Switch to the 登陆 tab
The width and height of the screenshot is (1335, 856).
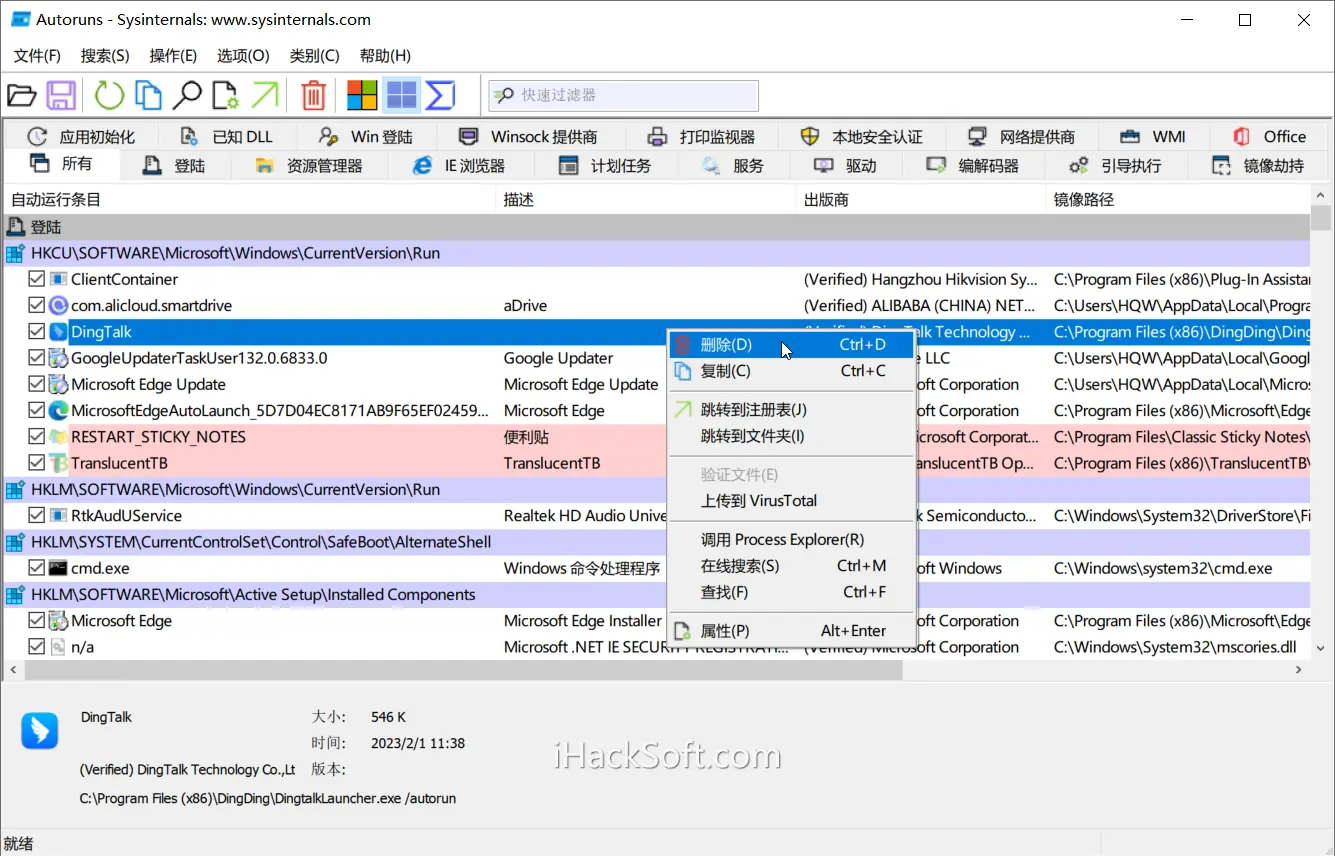click(174, 166)
